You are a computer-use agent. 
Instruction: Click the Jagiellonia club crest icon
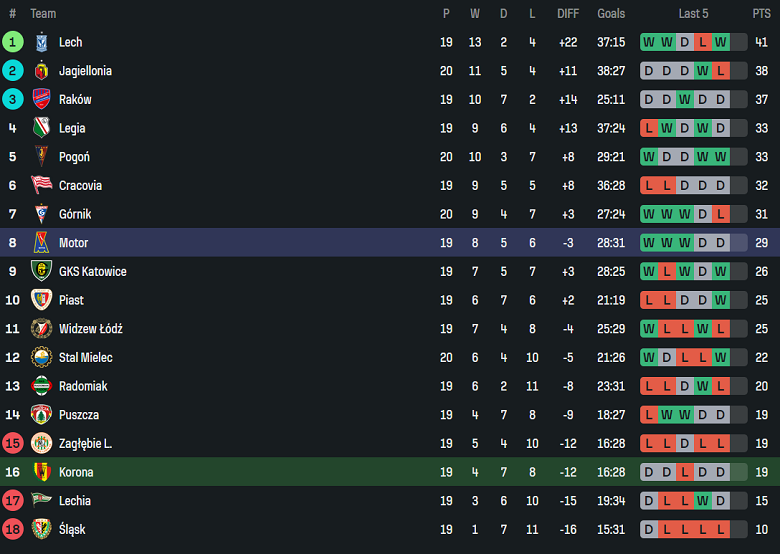[41, 71]
